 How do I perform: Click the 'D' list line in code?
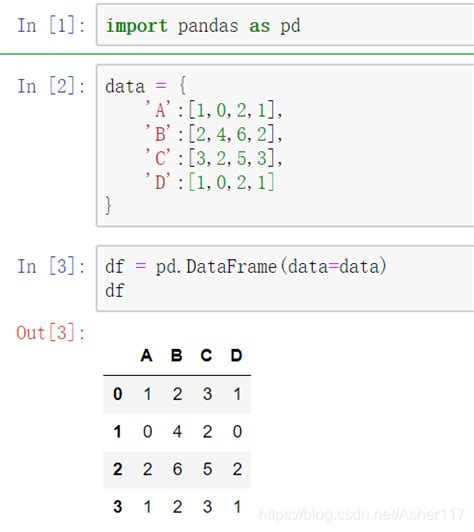210,182
